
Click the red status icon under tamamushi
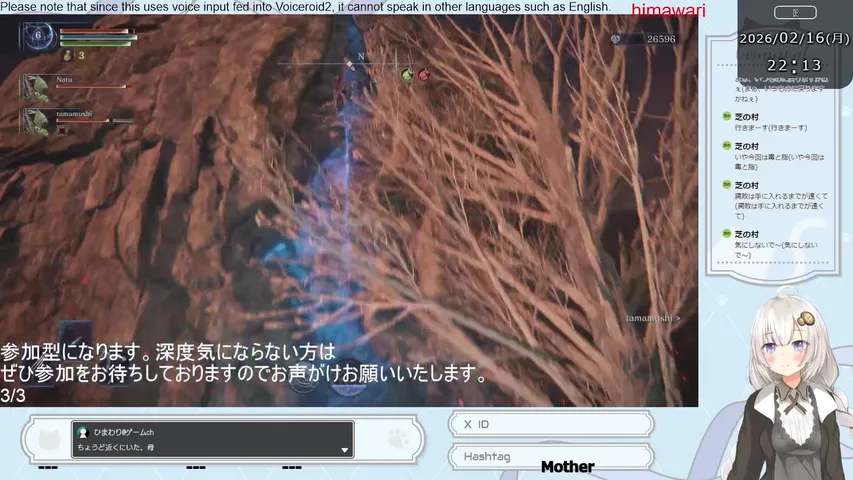coord(63,131)
